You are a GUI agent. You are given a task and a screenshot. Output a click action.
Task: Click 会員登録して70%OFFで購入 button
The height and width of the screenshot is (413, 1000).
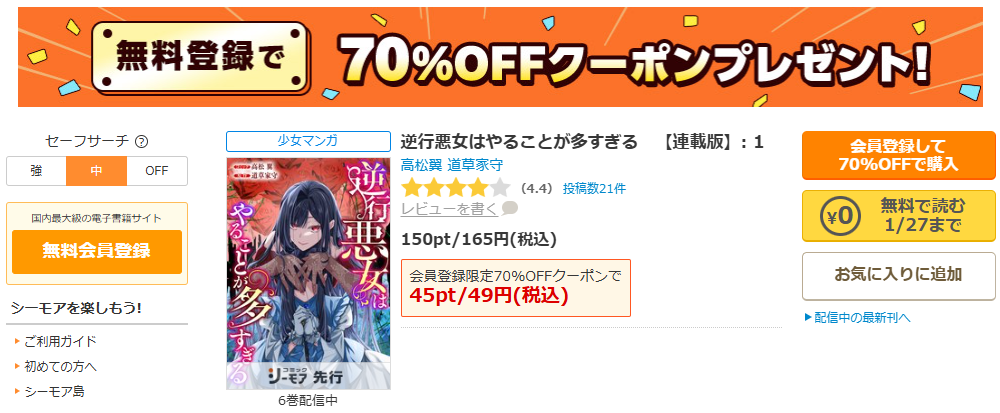[899, 155]
